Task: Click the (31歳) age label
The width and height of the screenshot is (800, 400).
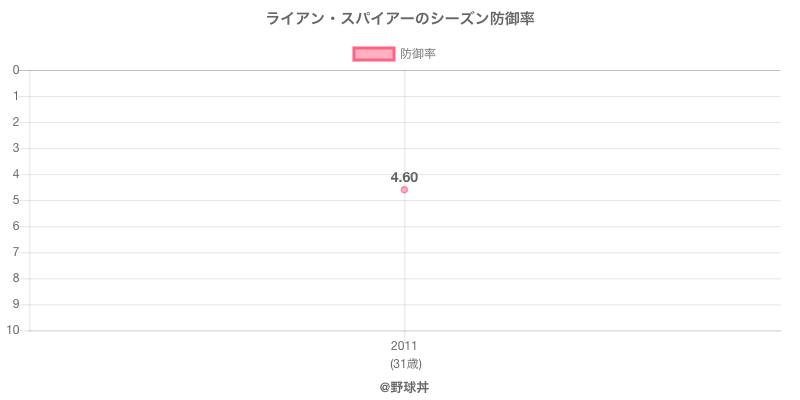Action: [405, 364]
